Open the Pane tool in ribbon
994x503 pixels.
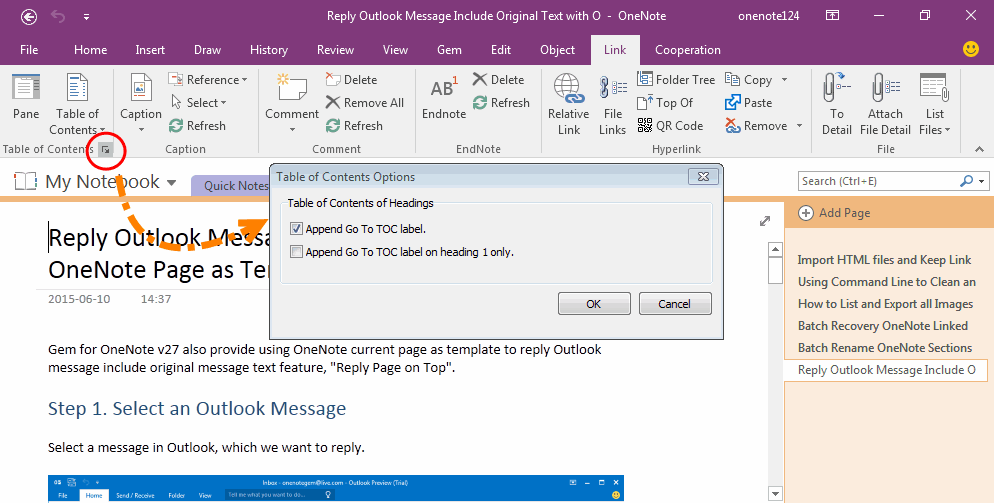click(x=26, y=97)
